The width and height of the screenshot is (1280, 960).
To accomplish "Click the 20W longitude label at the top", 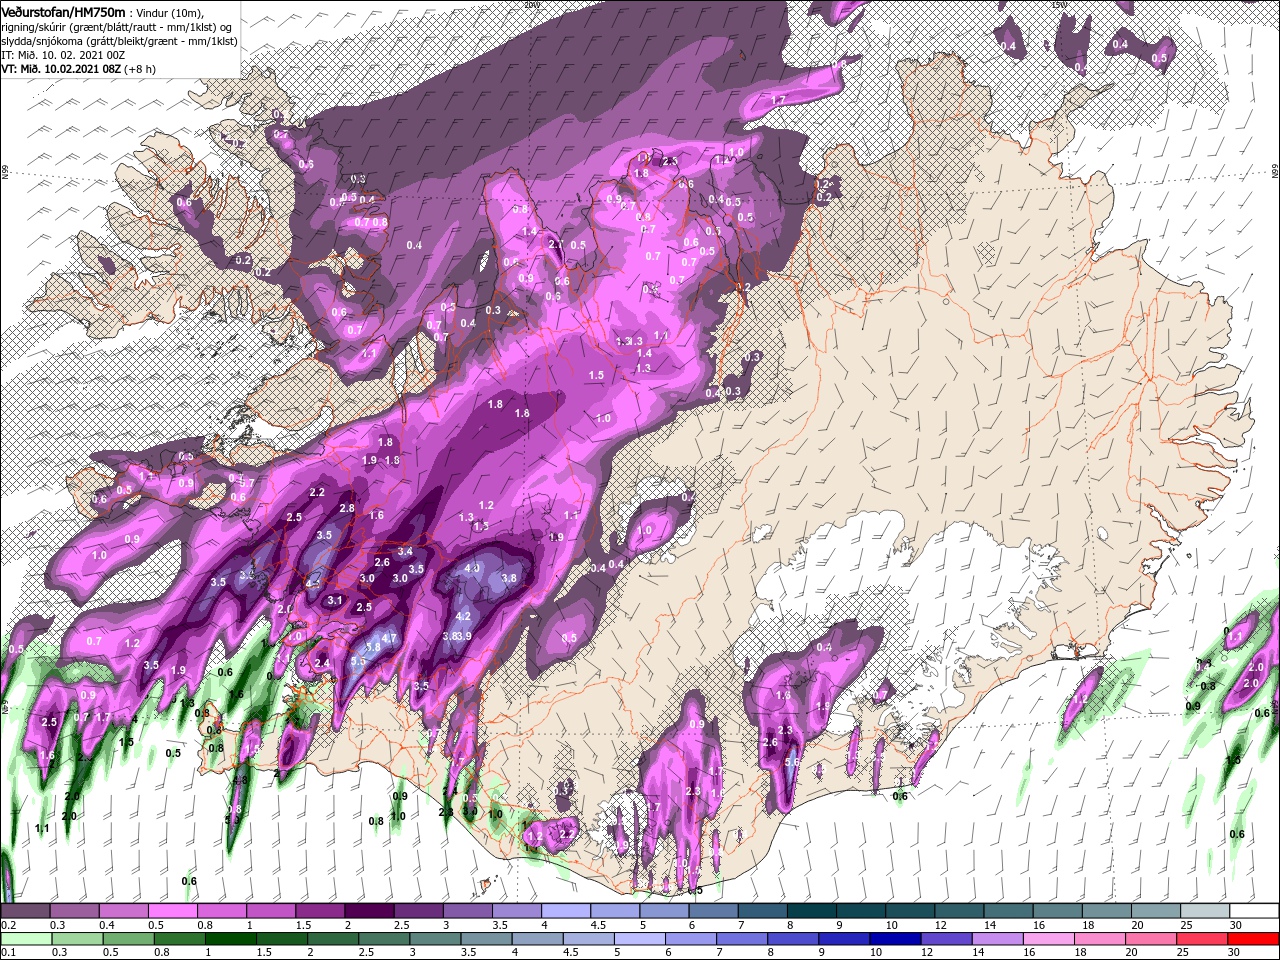I will pos(530,5).
